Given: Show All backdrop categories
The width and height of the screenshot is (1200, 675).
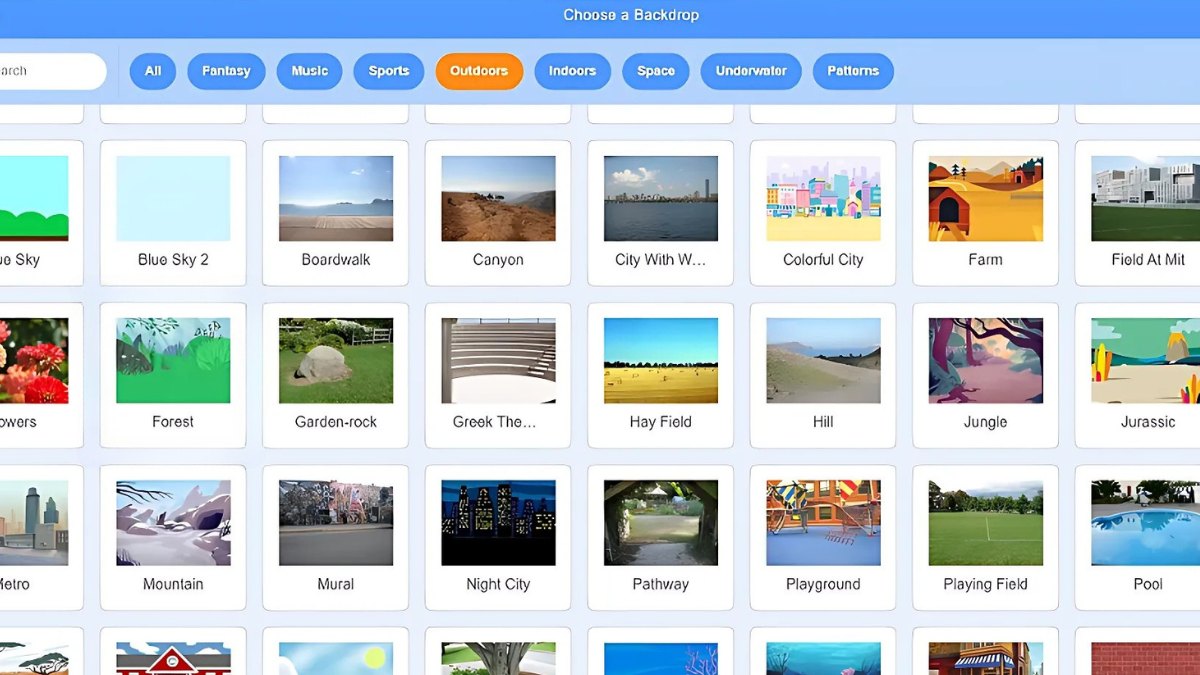Looking at the screenshot, I should tap(153, 71).
